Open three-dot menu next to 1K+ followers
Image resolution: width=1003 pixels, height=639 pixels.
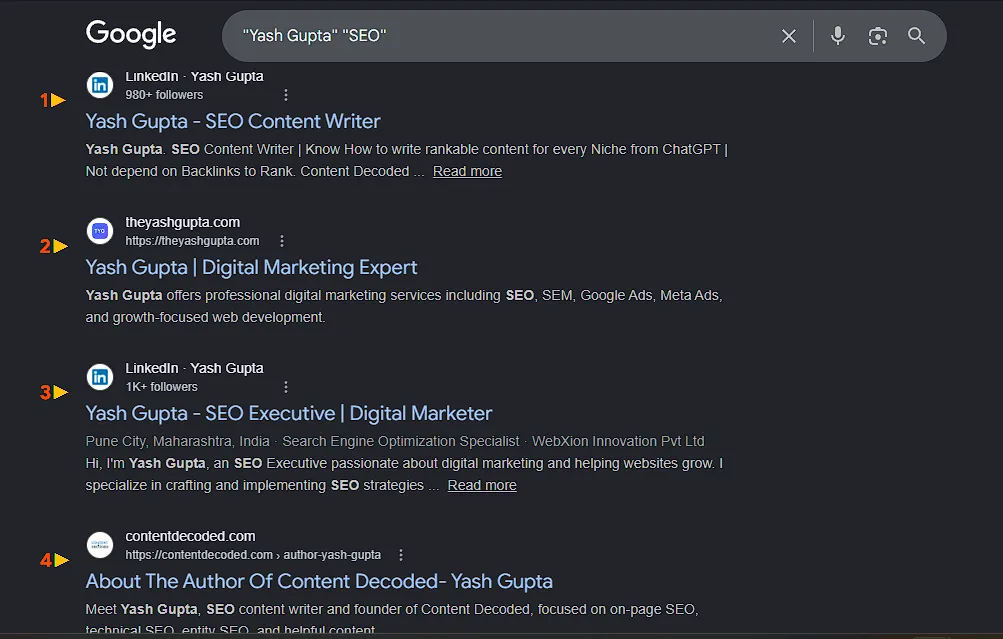pyautogui.click(x=286, y=387)
